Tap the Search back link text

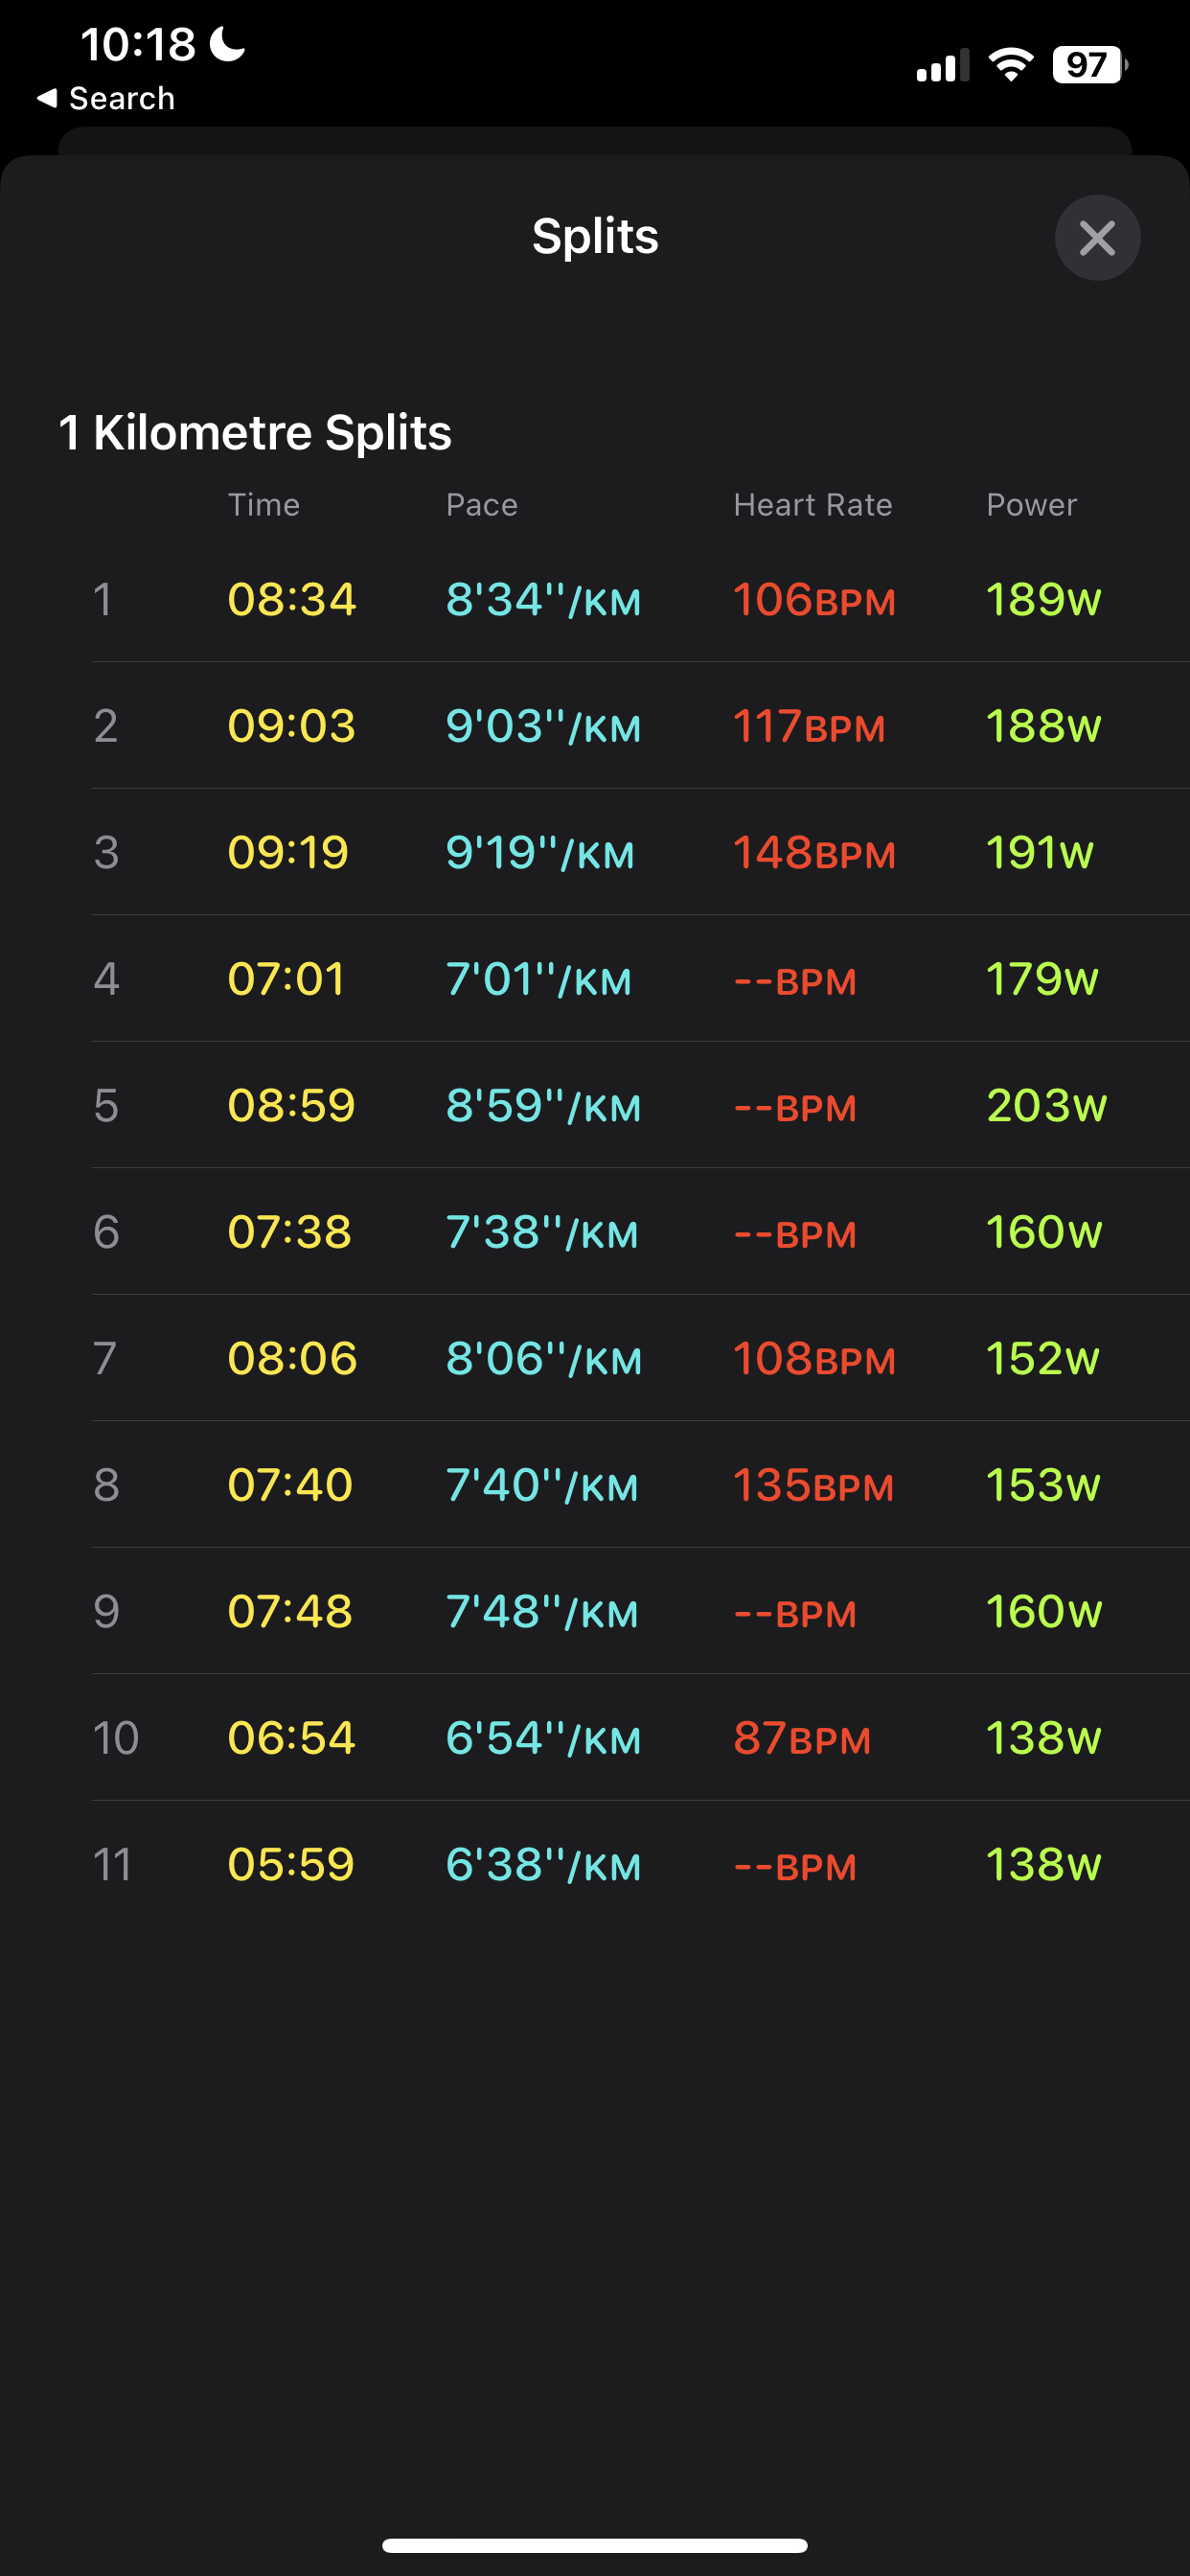pyautogui.click(x=121, y=98)
